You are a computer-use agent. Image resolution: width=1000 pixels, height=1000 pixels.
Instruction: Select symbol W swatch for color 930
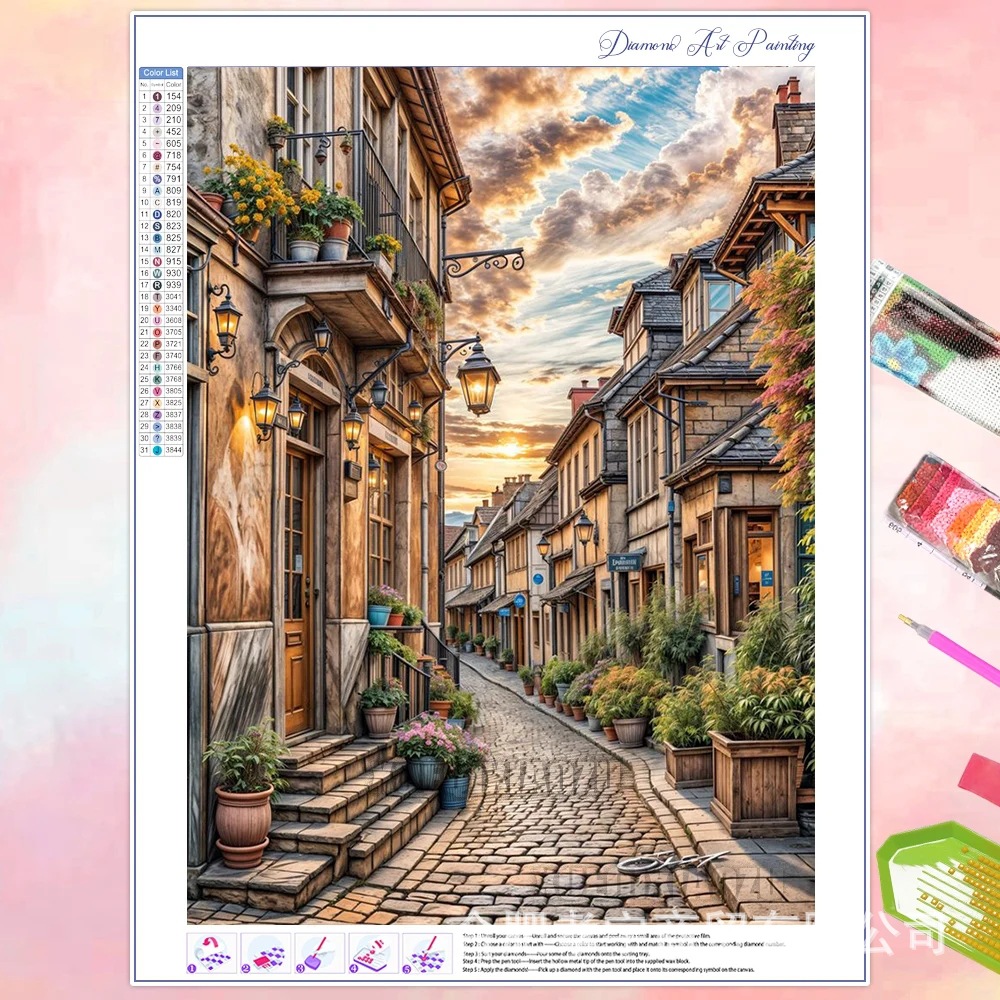coord(157,273)
